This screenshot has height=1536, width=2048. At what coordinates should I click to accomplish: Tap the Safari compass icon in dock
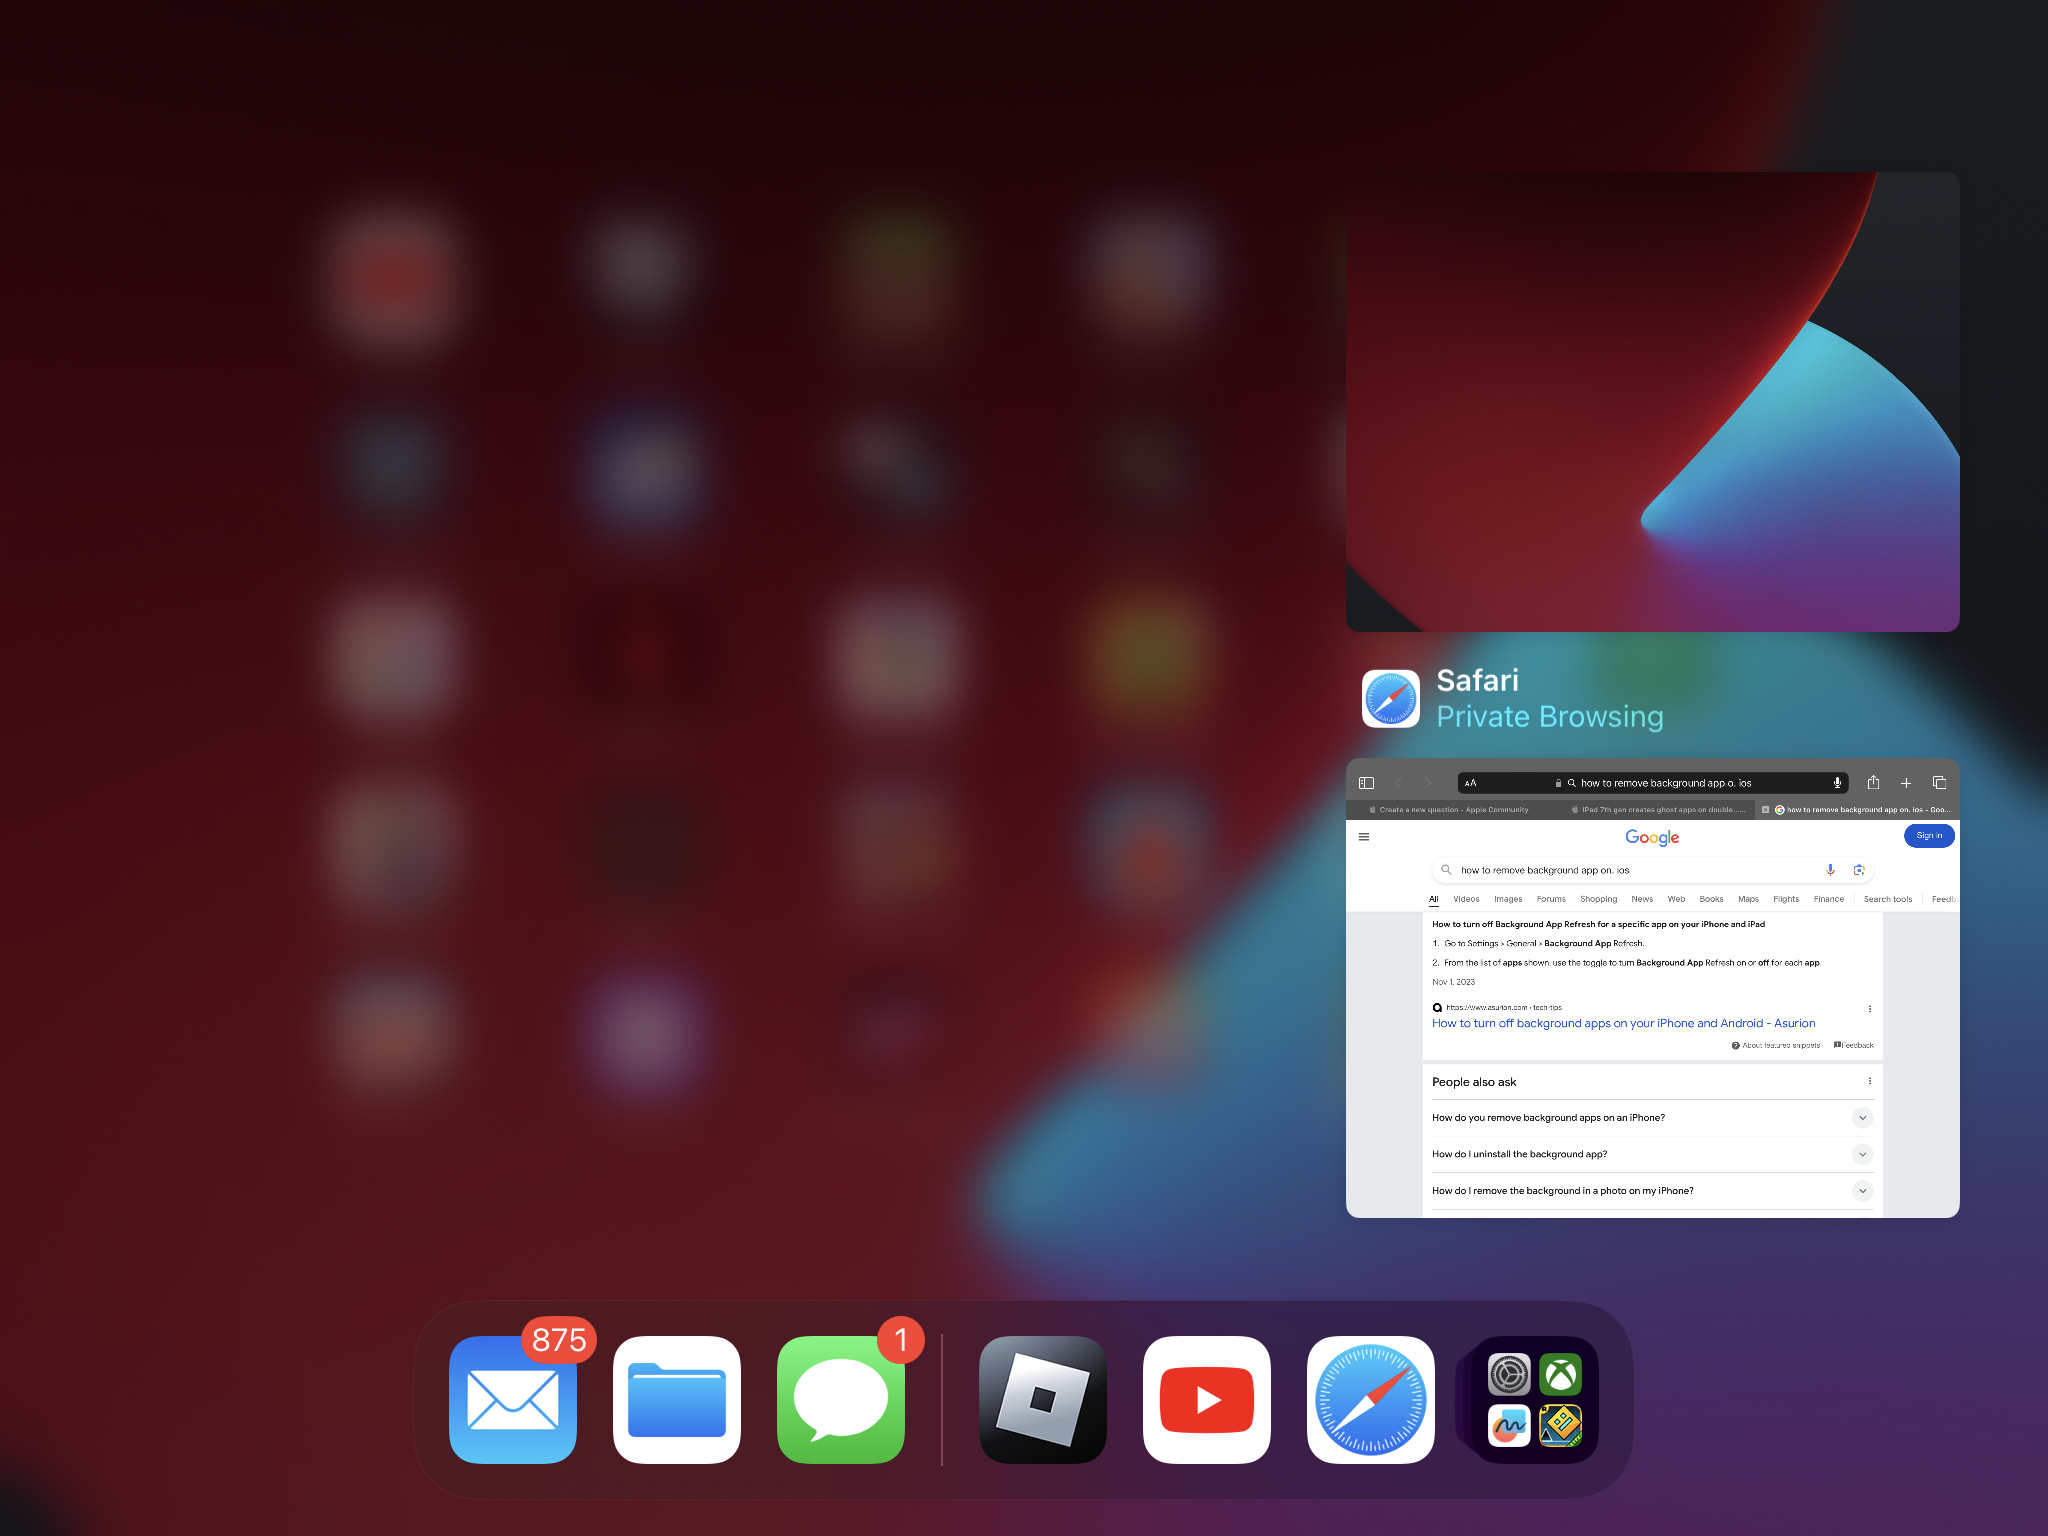(x=1370, y=1399)
